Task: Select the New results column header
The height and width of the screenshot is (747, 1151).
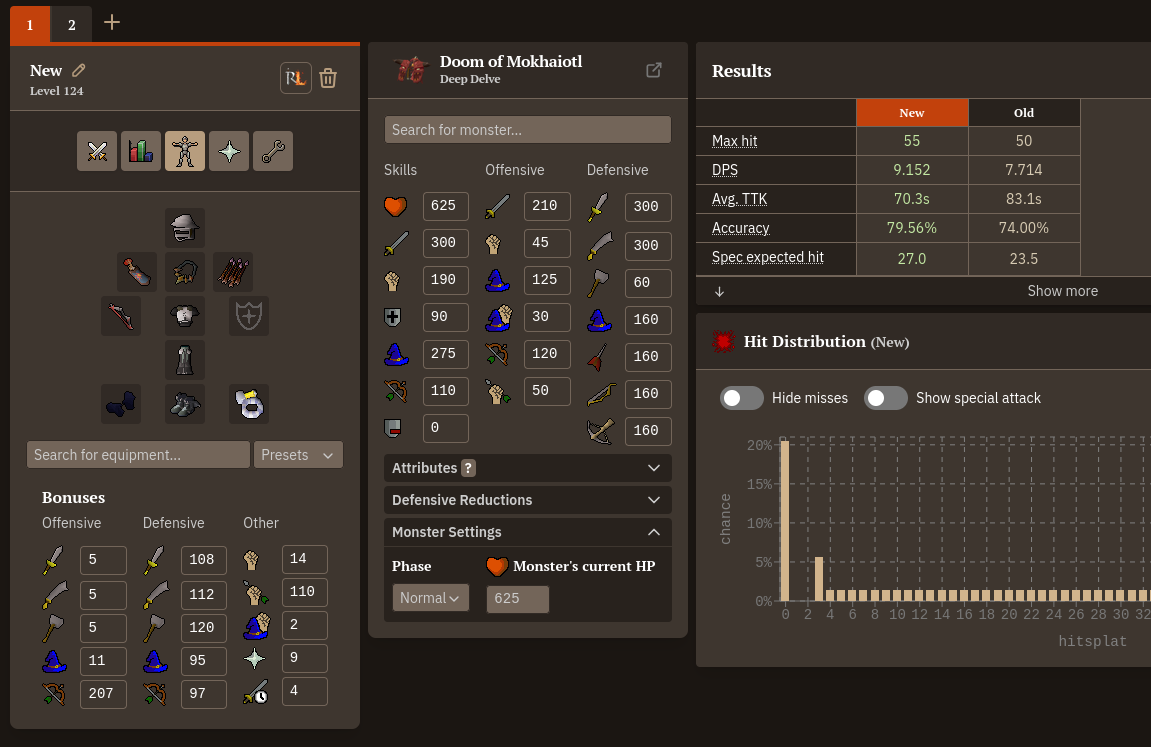Action: (912, 112)
